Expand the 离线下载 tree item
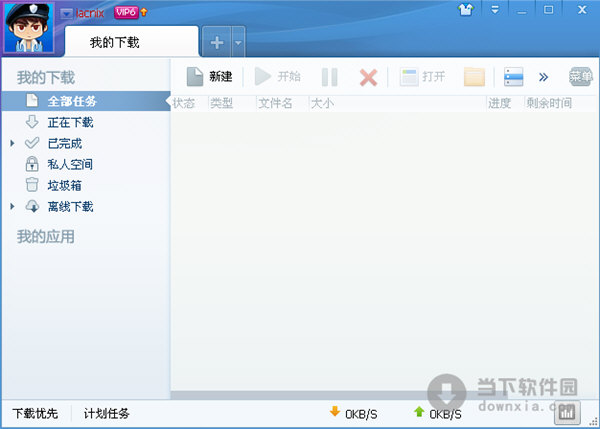 [x=12, y=206]
